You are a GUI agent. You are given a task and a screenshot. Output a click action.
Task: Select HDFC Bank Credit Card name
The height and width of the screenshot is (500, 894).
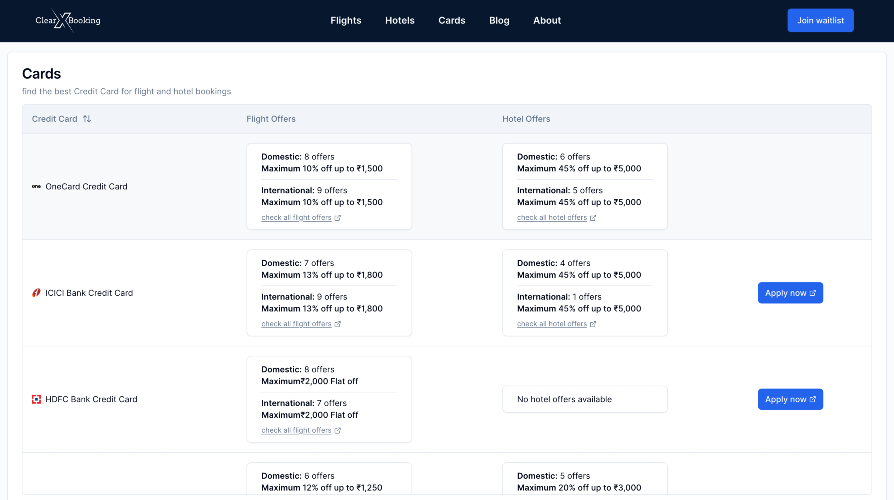pyautogui.click(x=91, y=399)
